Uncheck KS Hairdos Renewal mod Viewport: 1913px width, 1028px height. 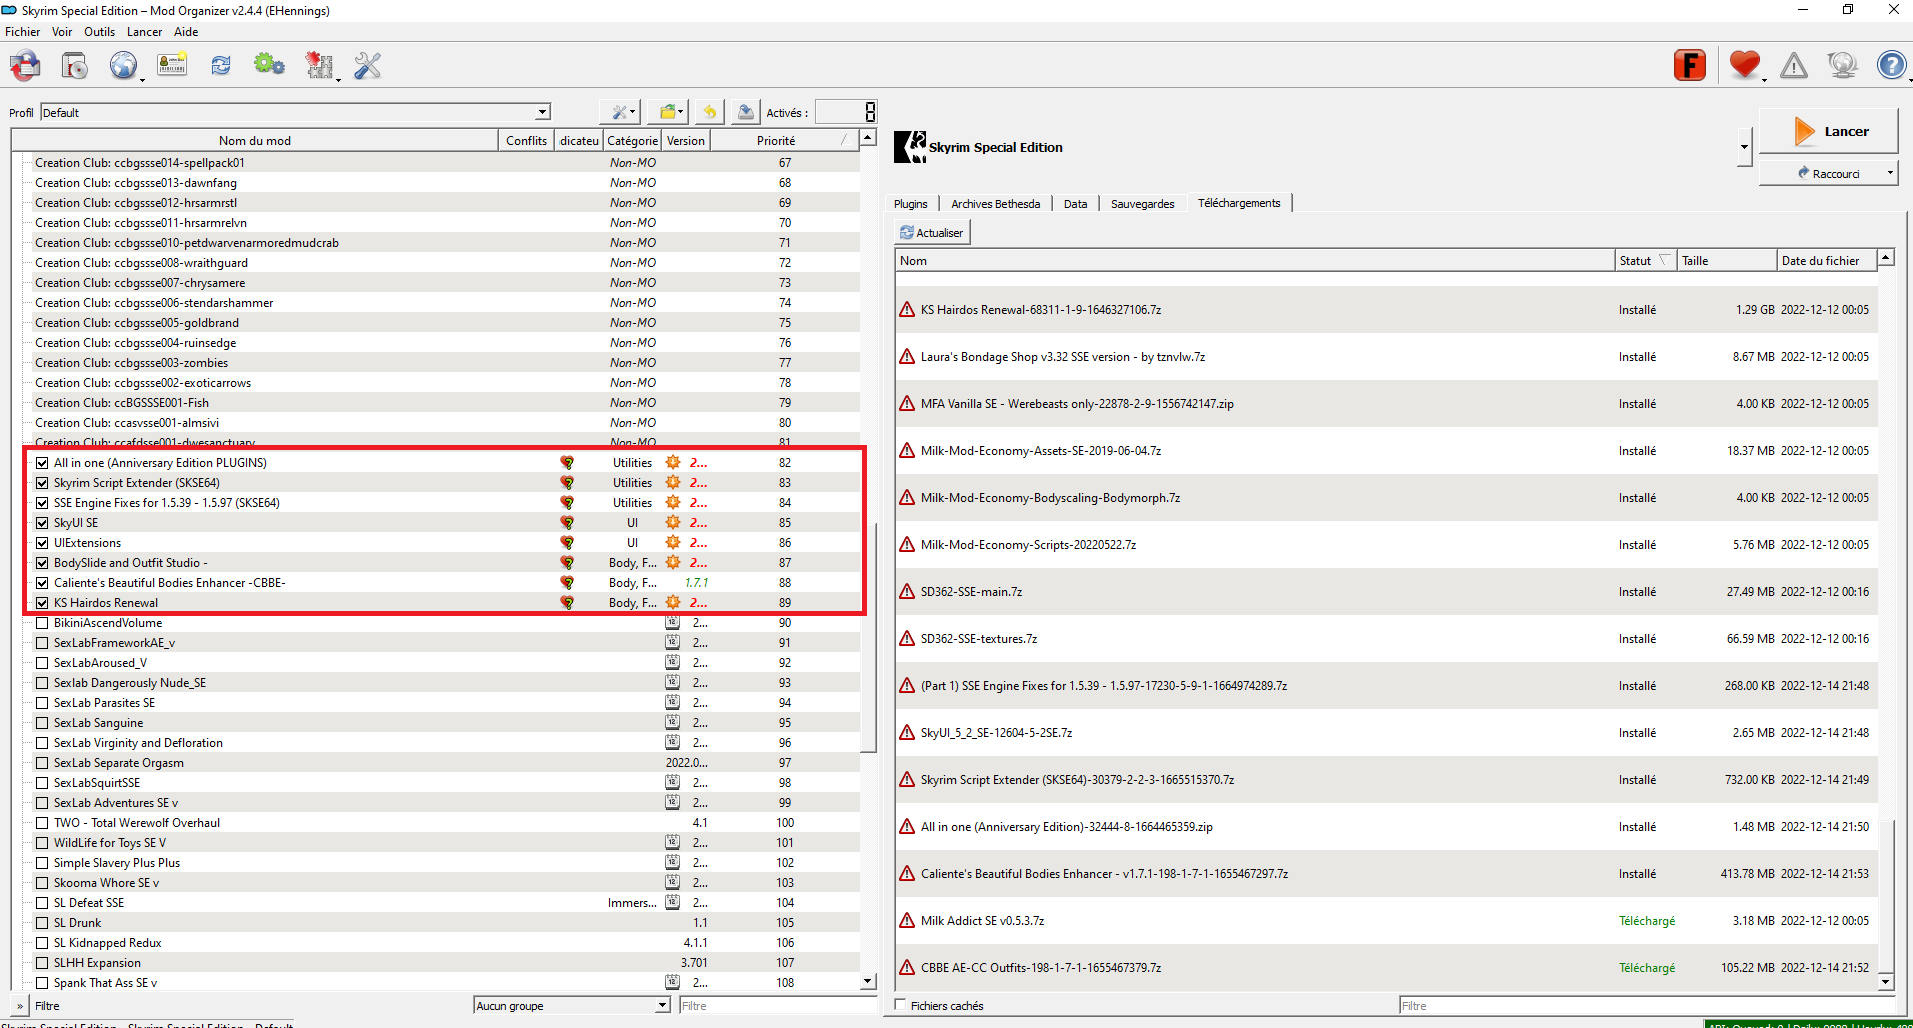(42, 603)
